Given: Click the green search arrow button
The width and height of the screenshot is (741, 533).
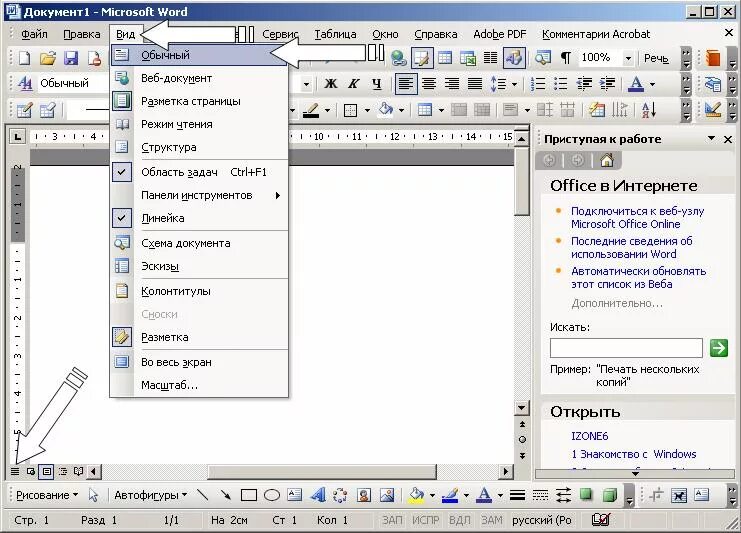Looking at the screenshot, I should (x=719, y=348).
